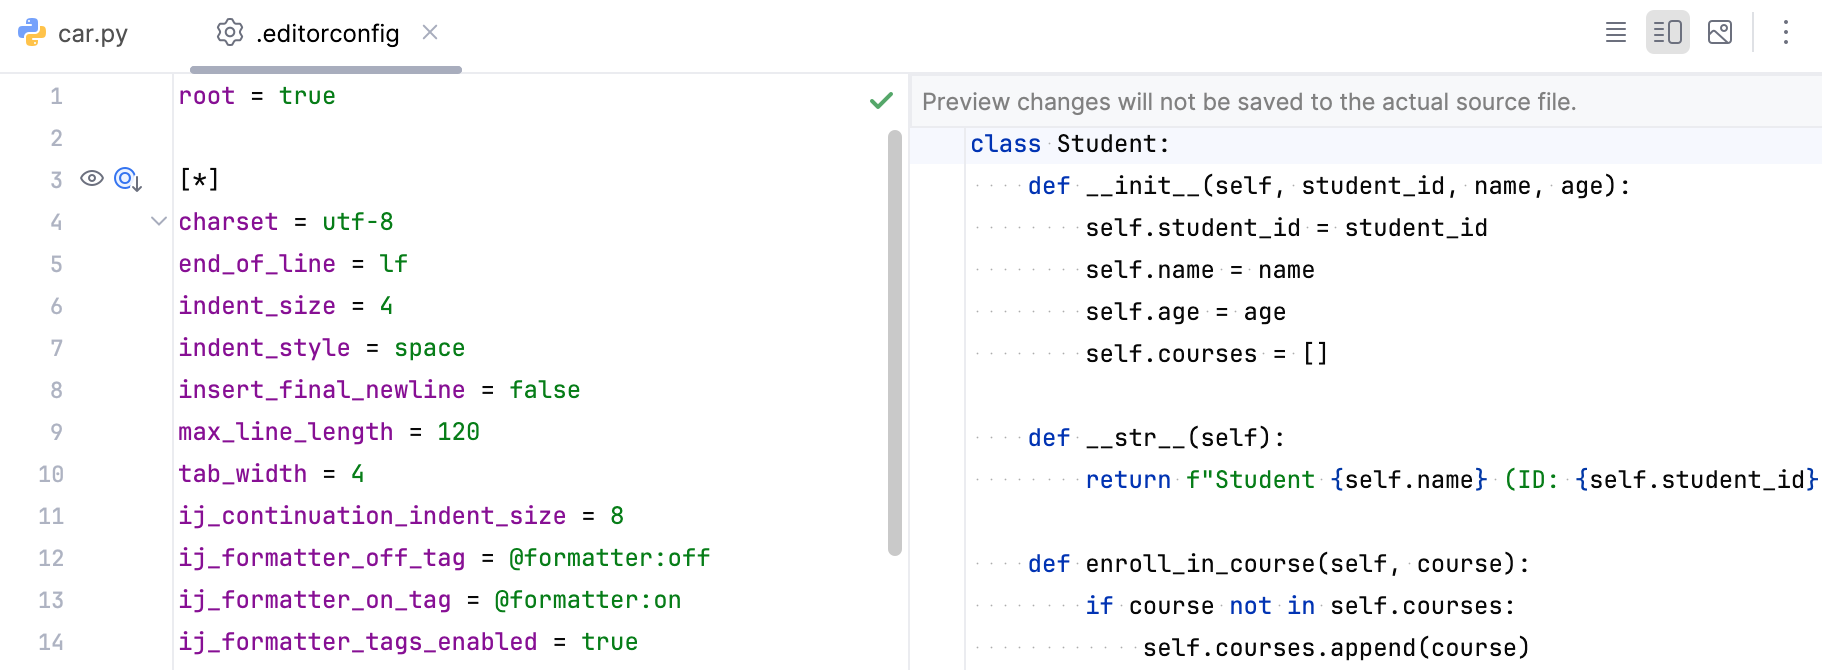Viewport: 1822px width, 670px height.
Task: Click the green inspection checkmark
Action: coord(881,100)
